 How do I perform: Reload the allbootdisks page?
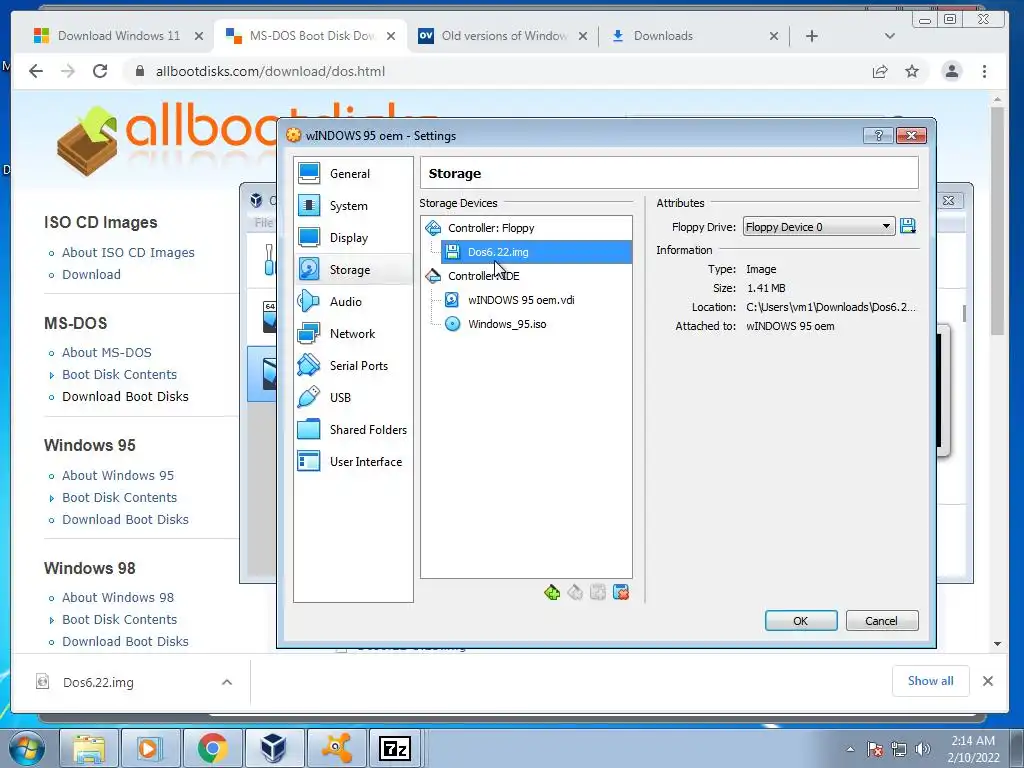point(100,71)
